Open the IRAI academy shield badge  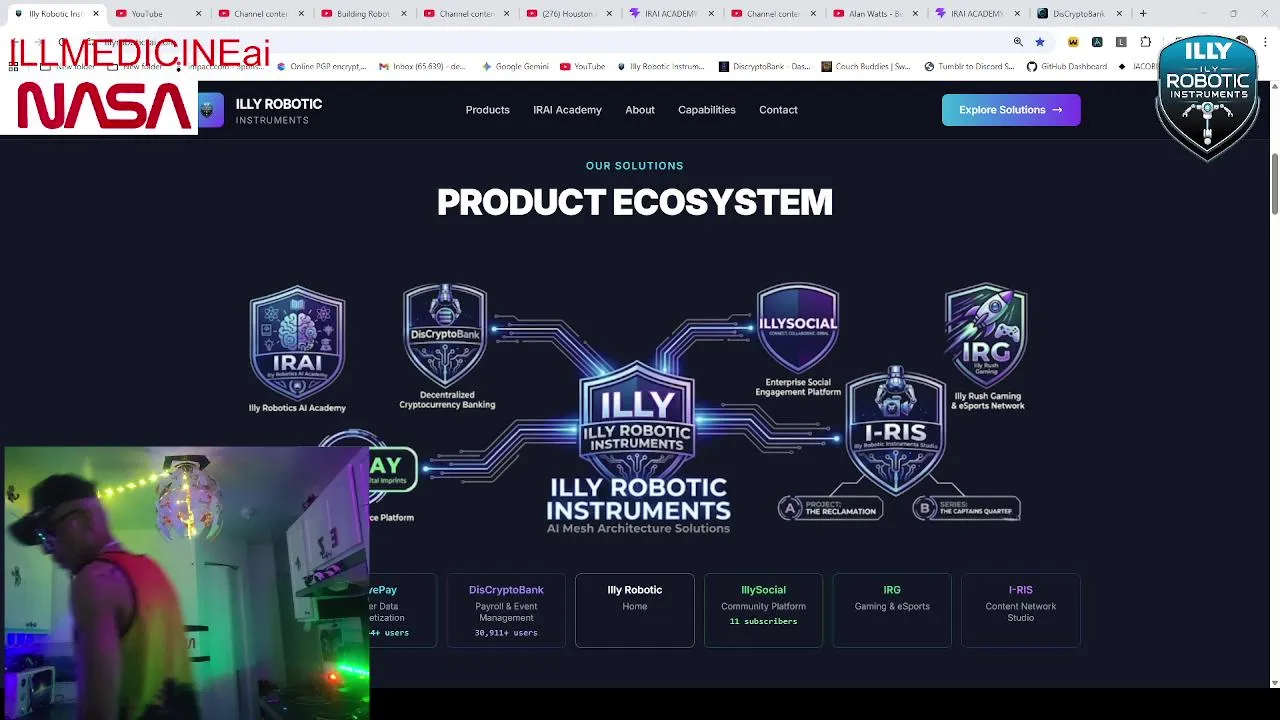tap(297, 343)
